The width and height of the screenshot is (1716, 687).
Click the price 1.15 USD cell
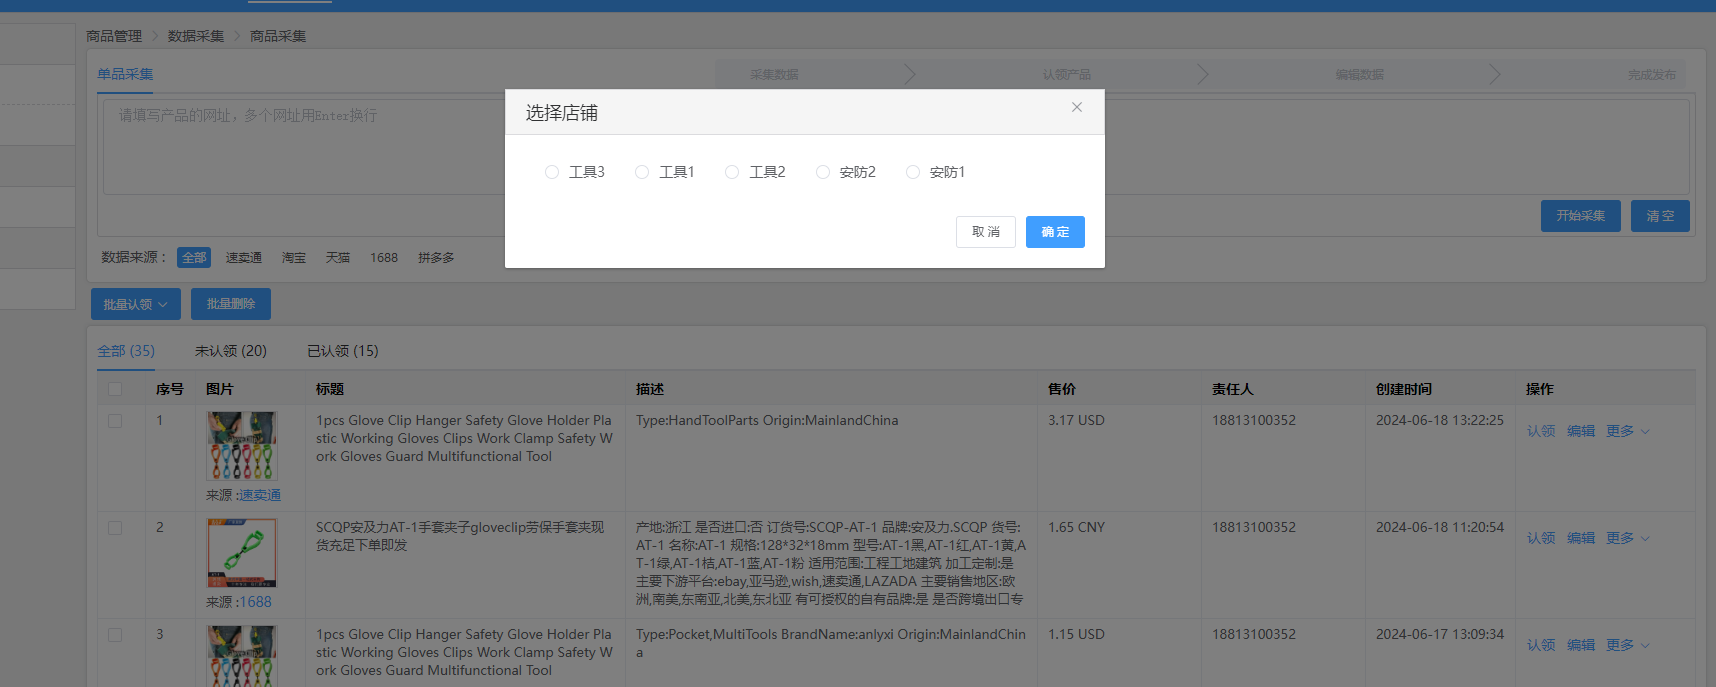[x=1076, y=634]
